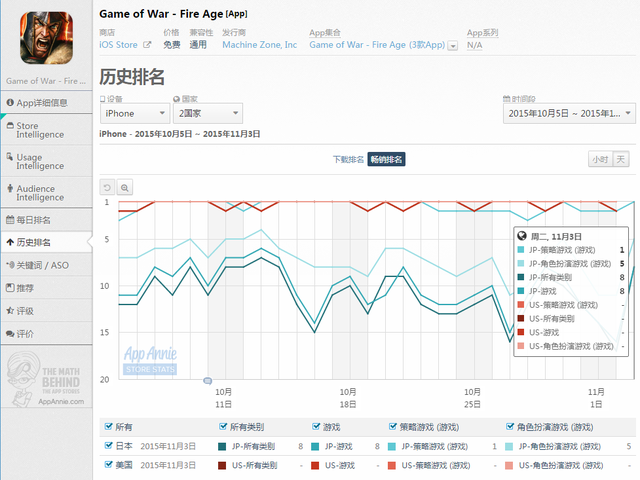Toggle the 角色扮演游戏 (游戏) column checkbox
The image size is (640, 480).
click(510, 427)
